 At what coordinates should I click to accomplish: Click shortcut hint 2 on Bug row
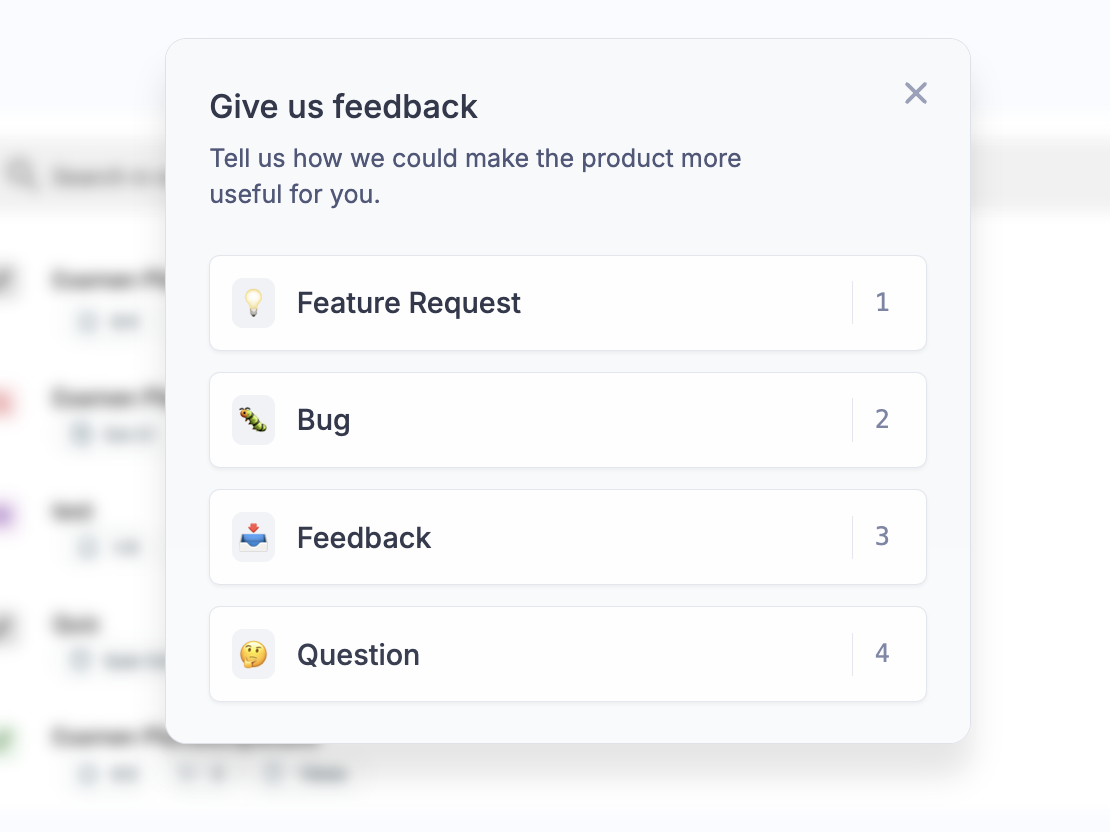click(881, 419)
